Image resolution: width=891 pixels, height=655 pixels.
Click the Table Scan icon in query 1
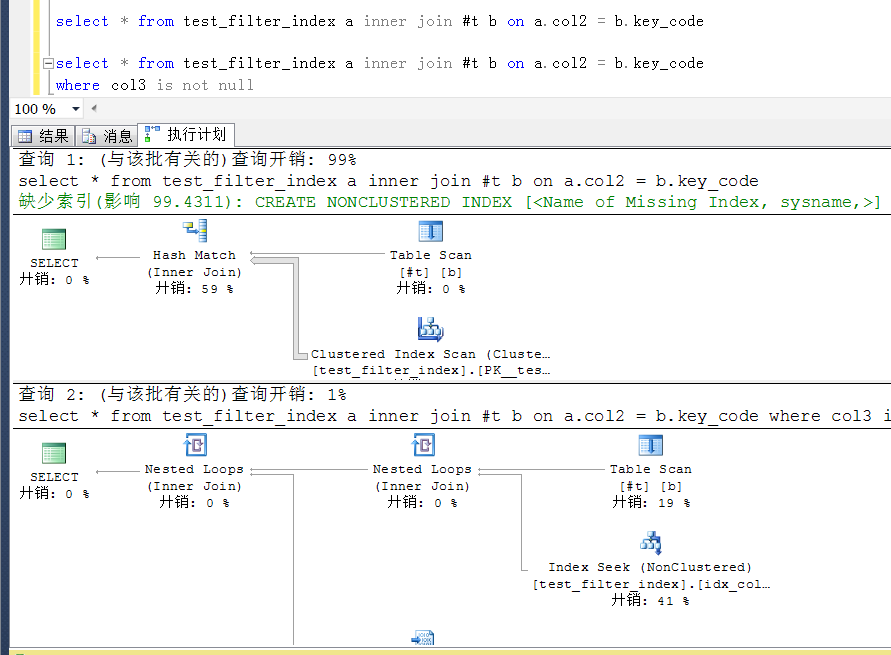pyautogui.click(x=430, y=231)
